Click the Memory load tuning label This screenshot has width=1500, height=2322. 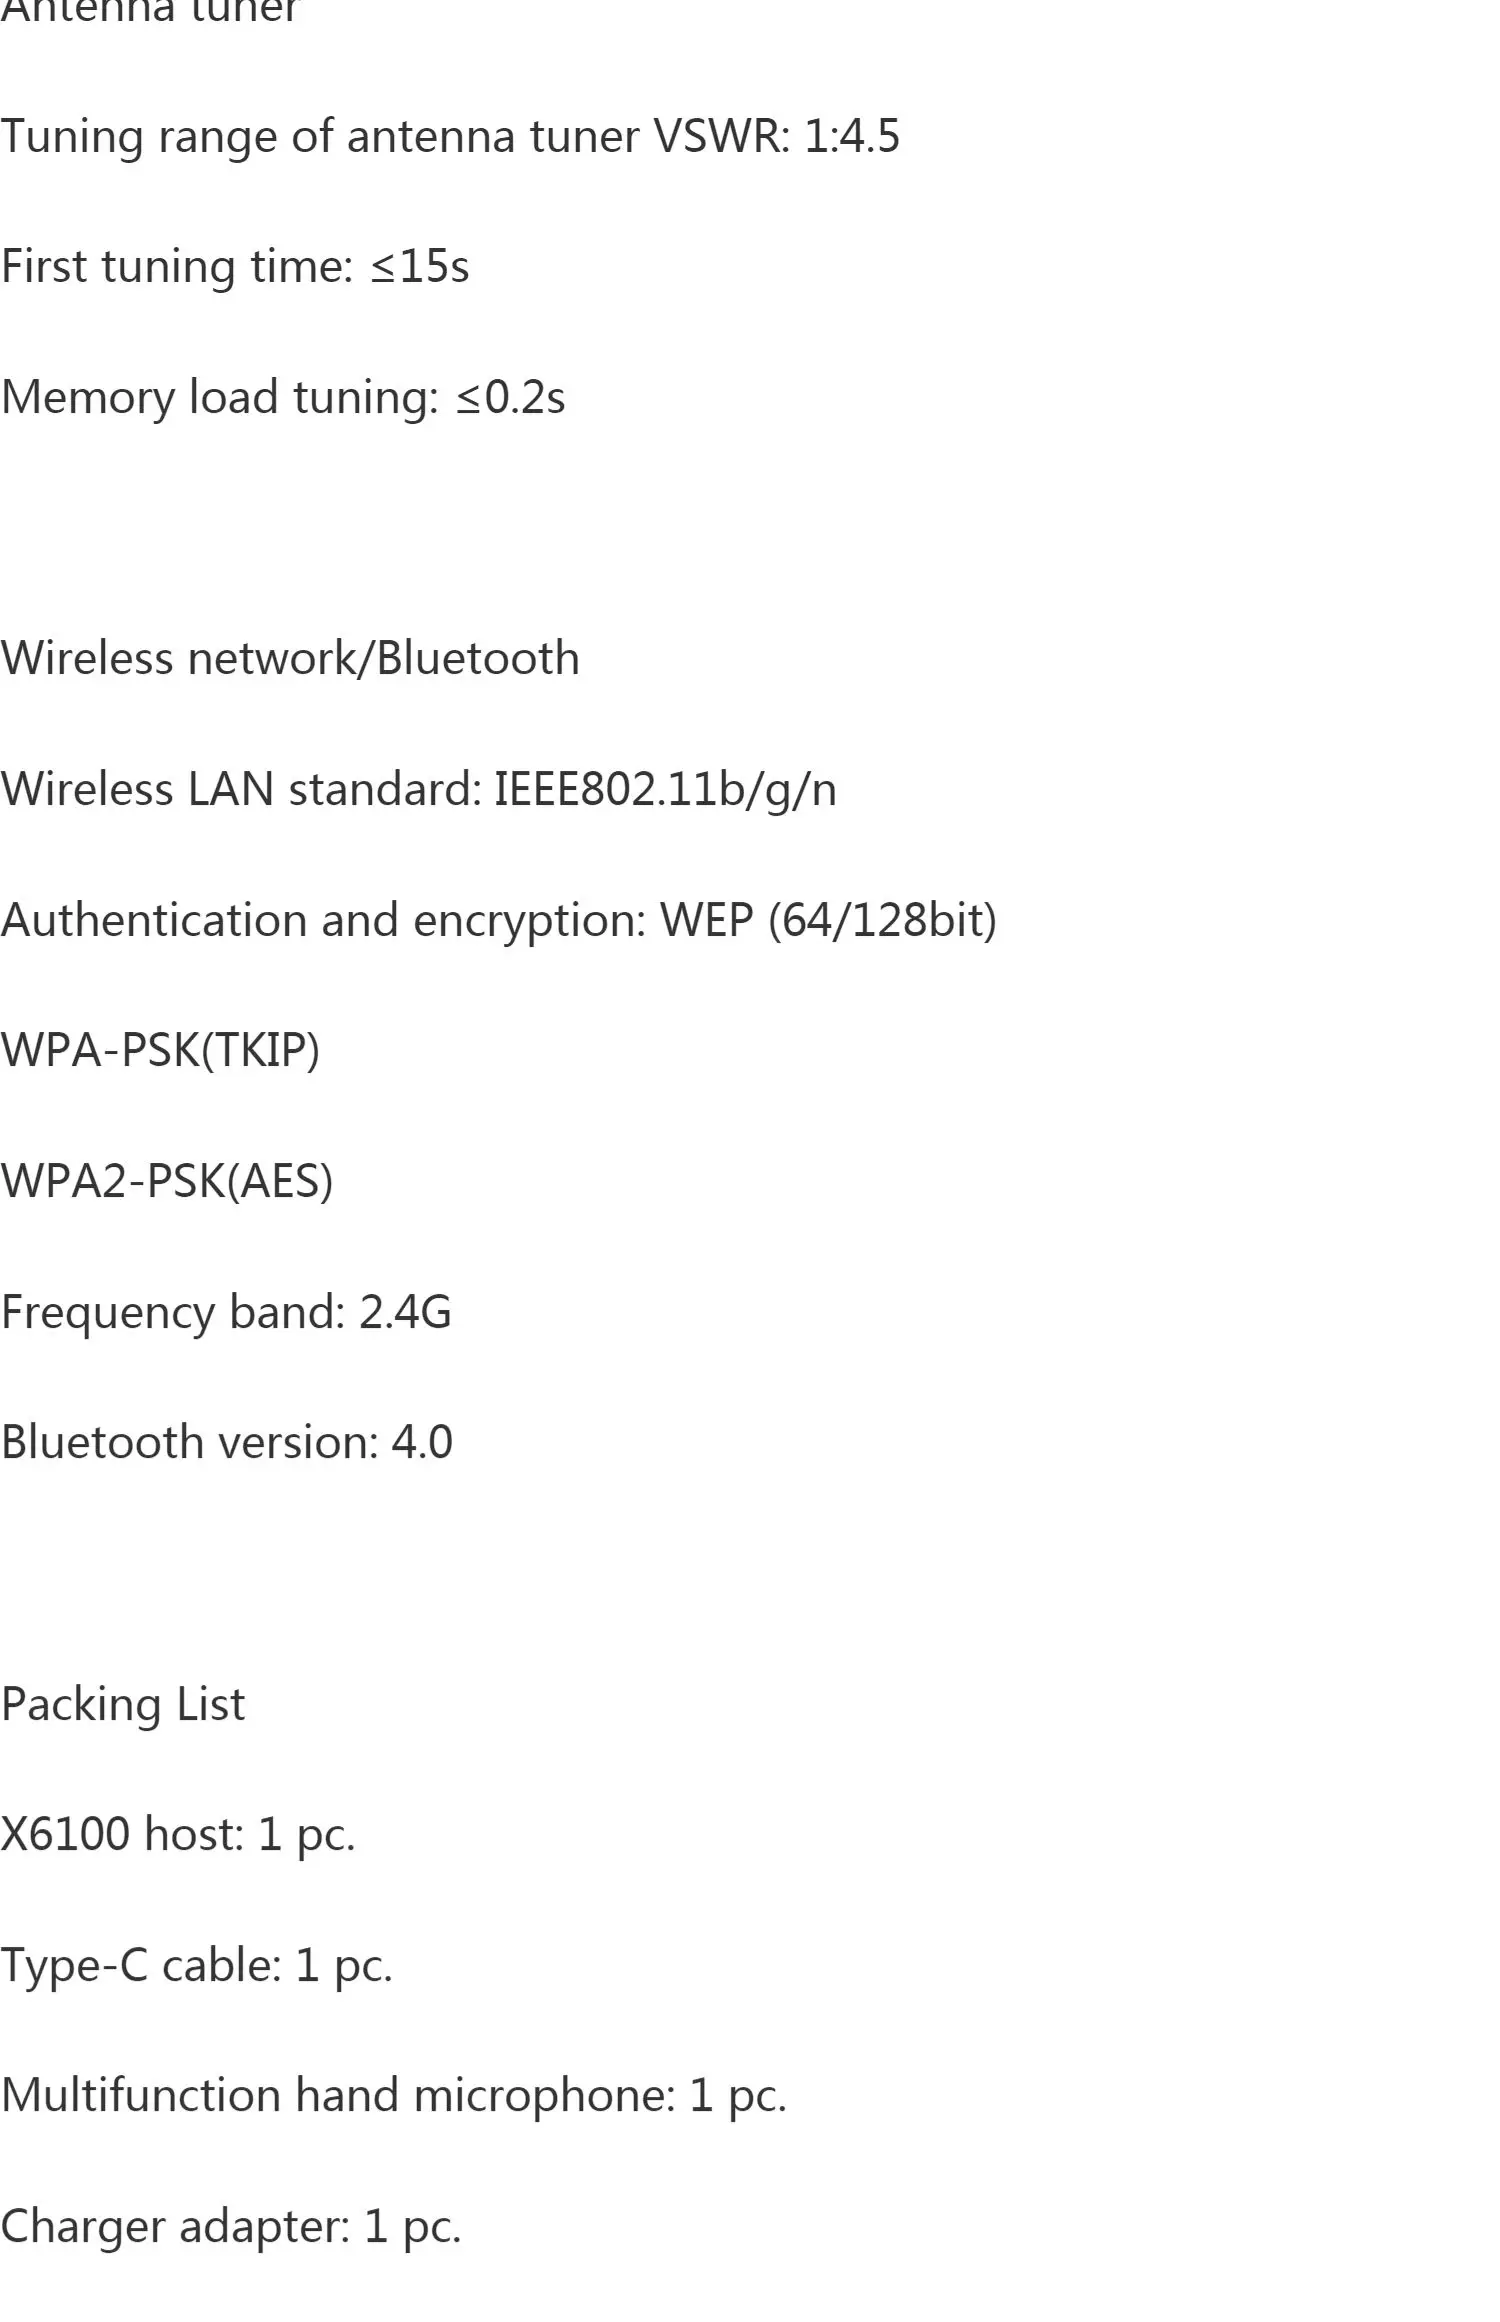(x=220, y=398)
